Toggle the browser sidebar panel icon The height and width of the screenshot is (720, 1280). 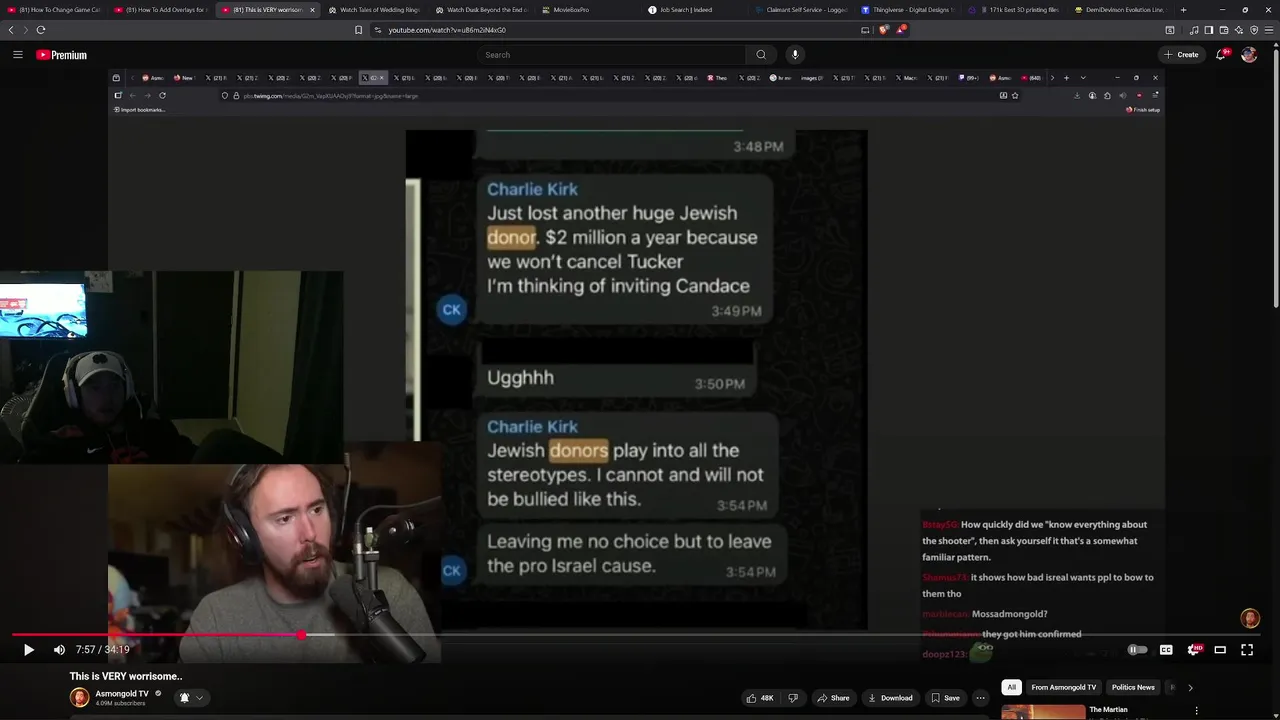pos(1209,30)
